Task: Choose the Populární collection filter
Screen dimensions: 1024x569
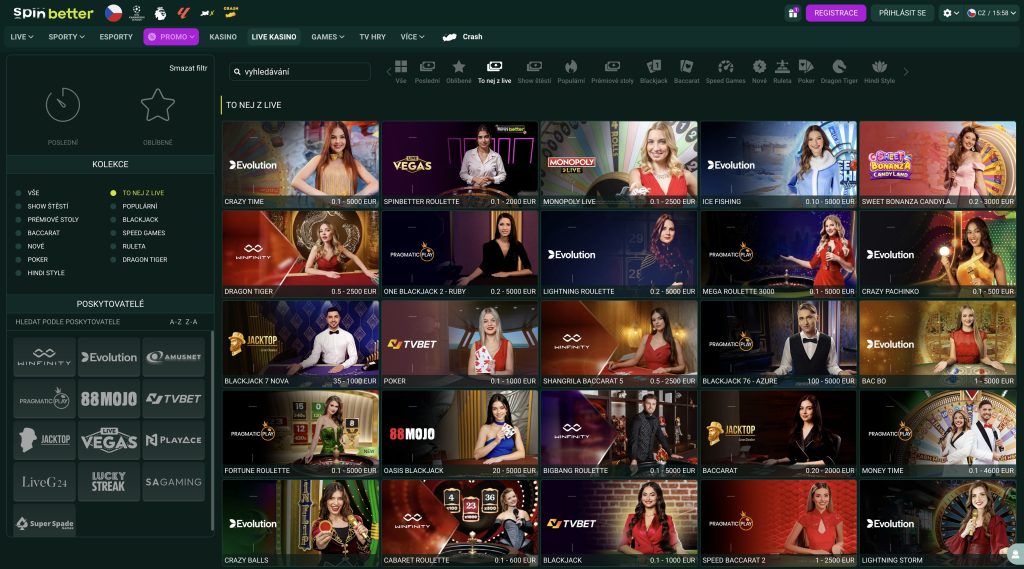Action: click(x=139, y=206)
